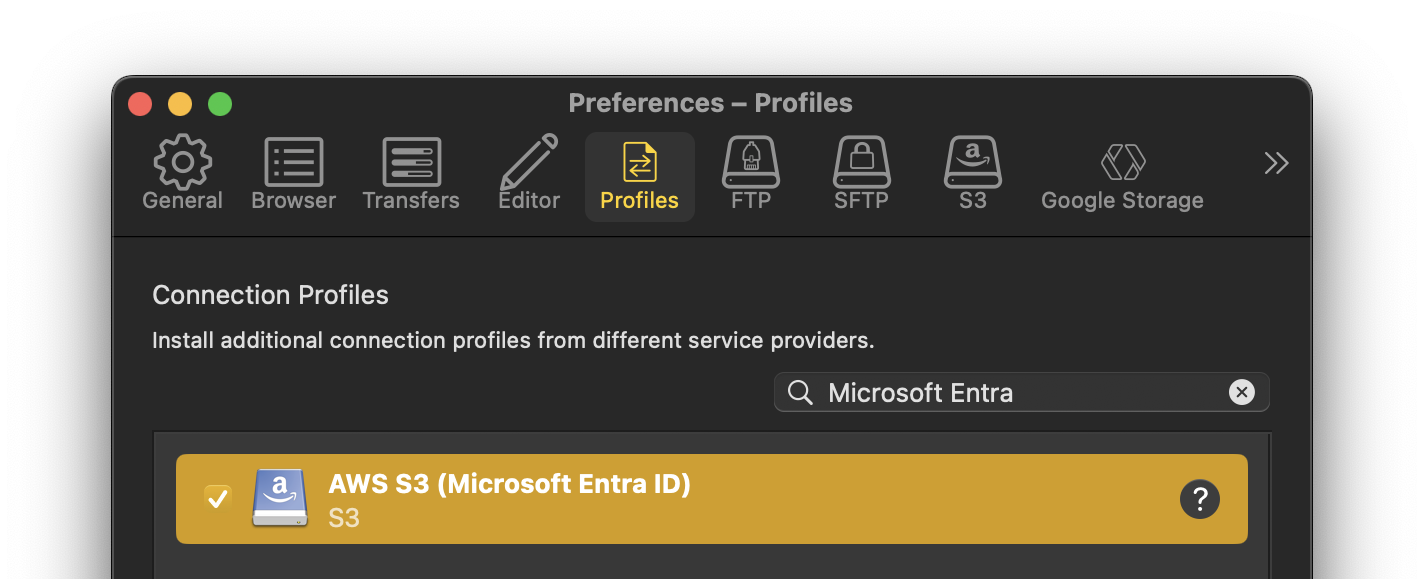Screen dimensions: 1424x579
Task: Open the SFTP preferences tab
Action: point(861,175)
